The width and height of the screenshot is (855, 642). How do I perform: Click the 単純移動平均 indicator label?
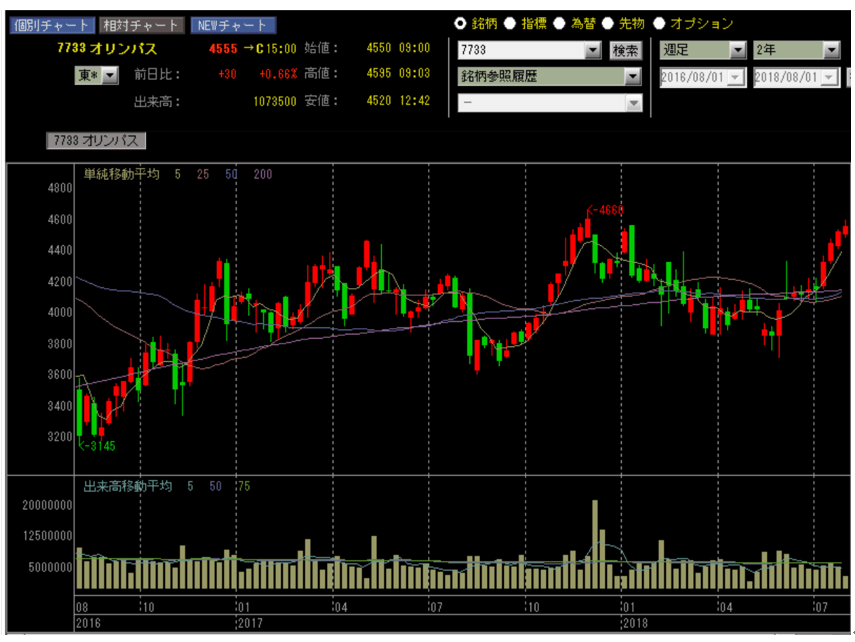click(122, 174)
